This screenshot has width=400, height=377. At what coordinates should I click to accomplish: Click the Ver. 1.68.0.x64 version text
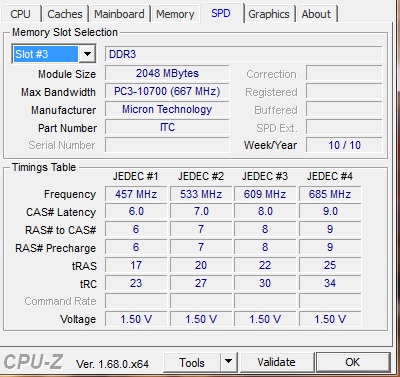tap(112, 364)
